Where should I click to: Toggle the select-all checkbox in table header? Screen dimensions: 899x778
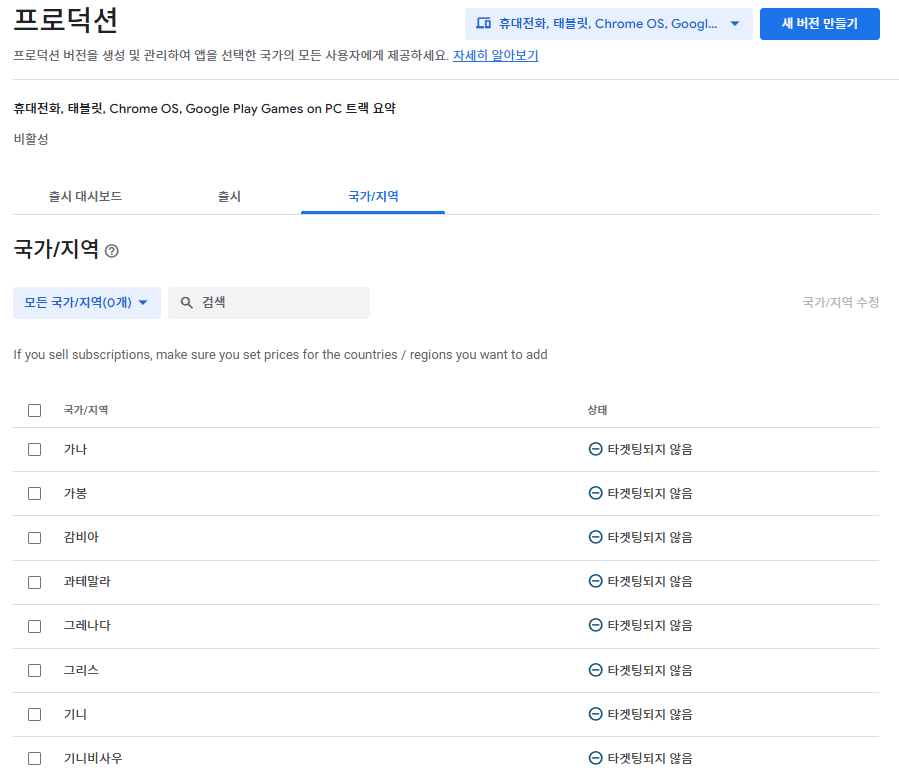pyautogui.click(x=34, y=410)
